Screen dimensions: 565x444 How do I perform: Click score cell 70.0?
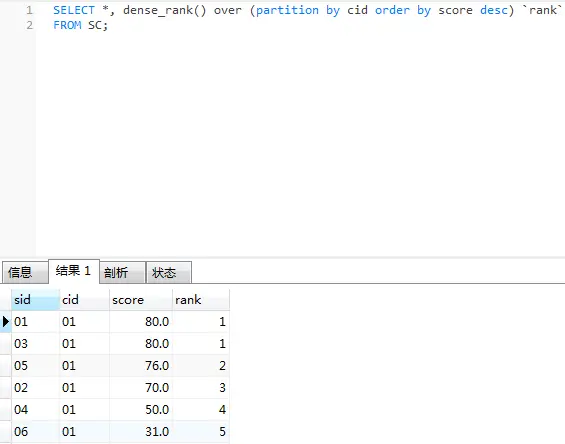click(x=141, y=387)
